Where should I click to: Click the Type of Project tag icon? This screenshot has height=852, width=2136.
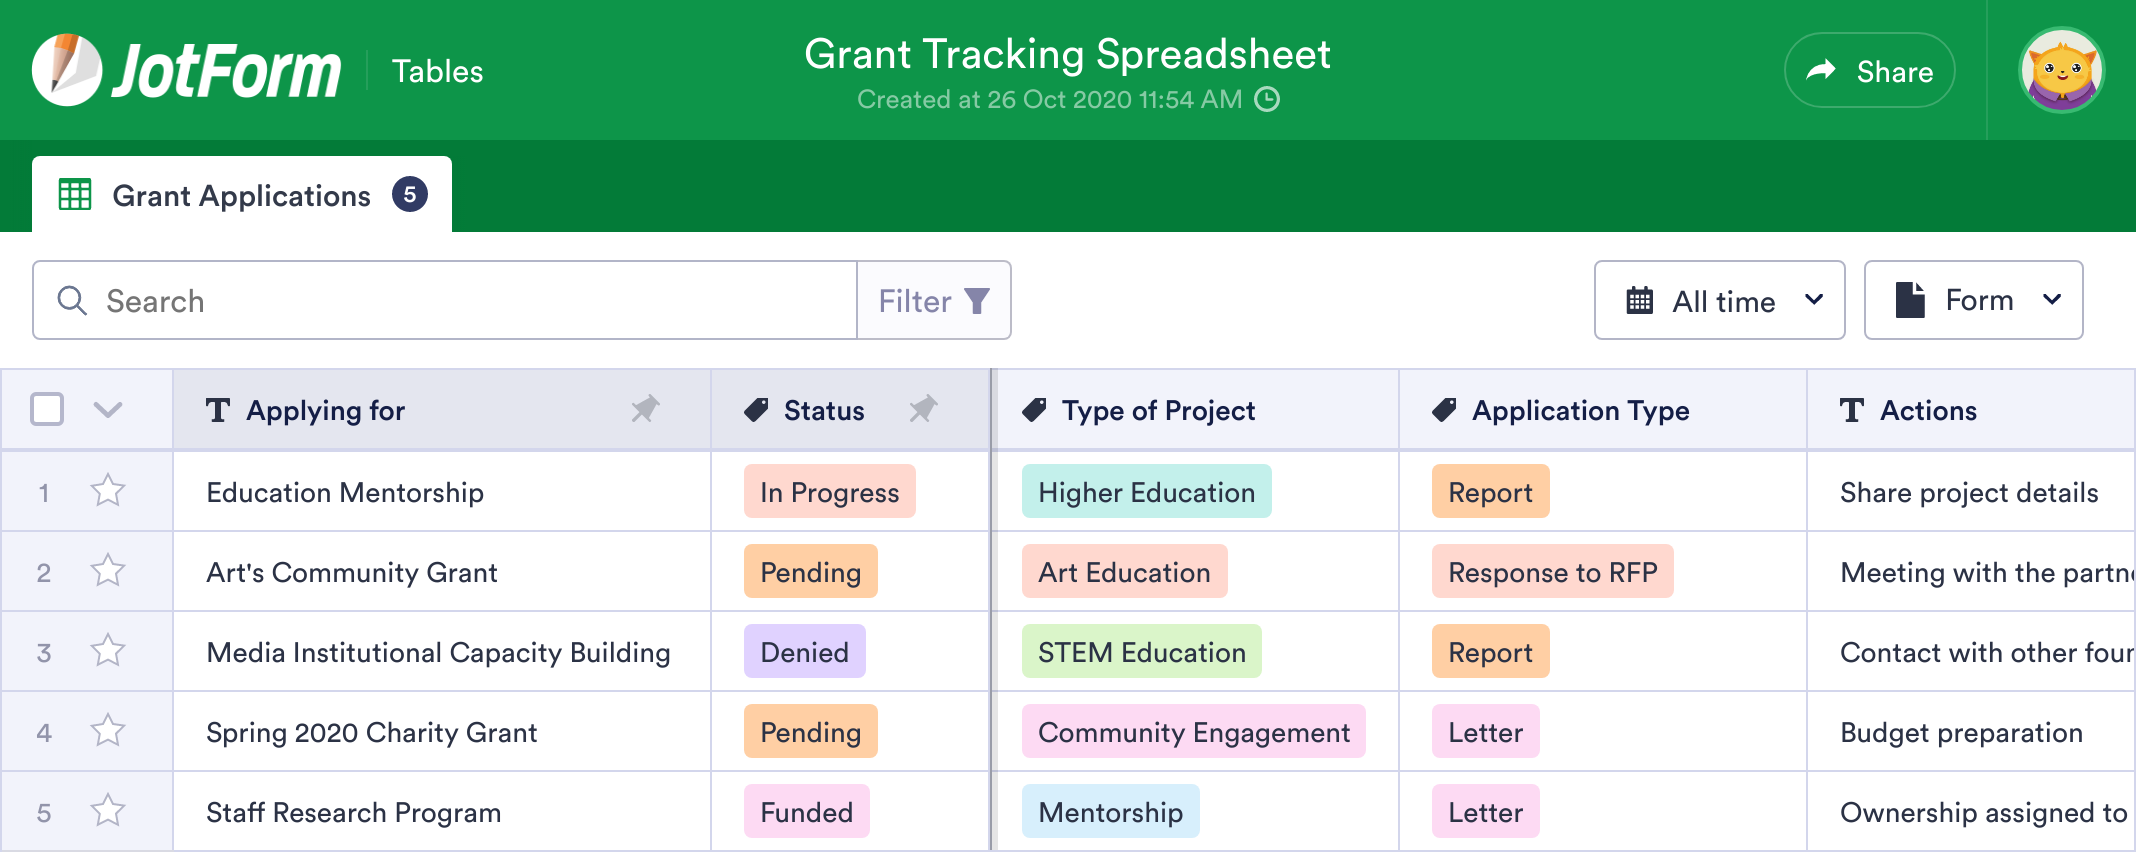tap(1035, 410)
